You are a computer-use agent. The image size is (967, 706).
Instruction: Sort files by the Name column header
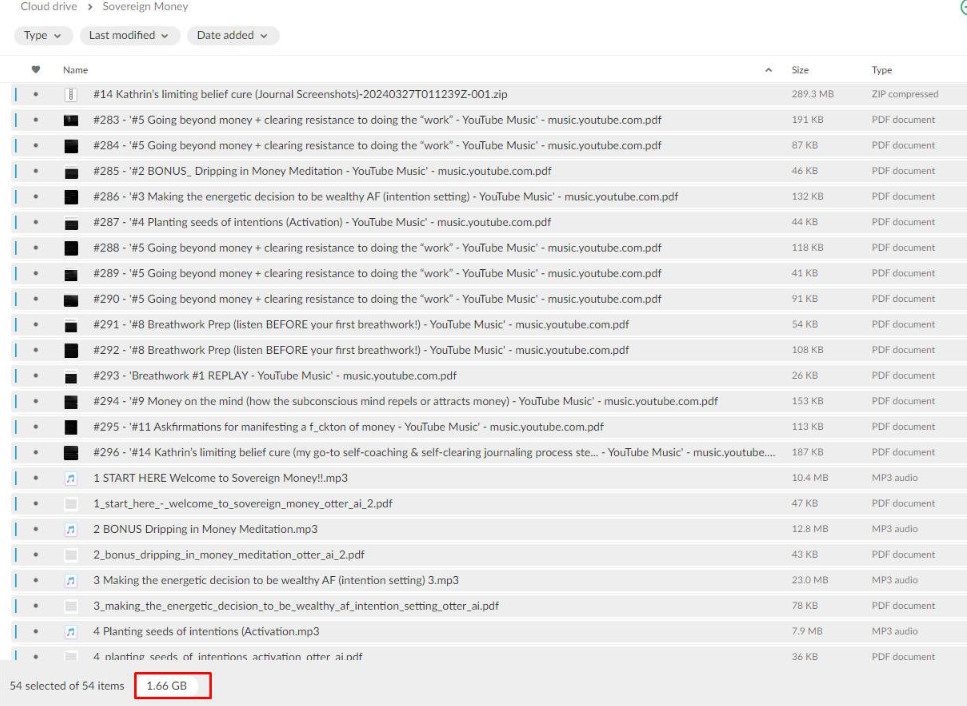point(76,70)
